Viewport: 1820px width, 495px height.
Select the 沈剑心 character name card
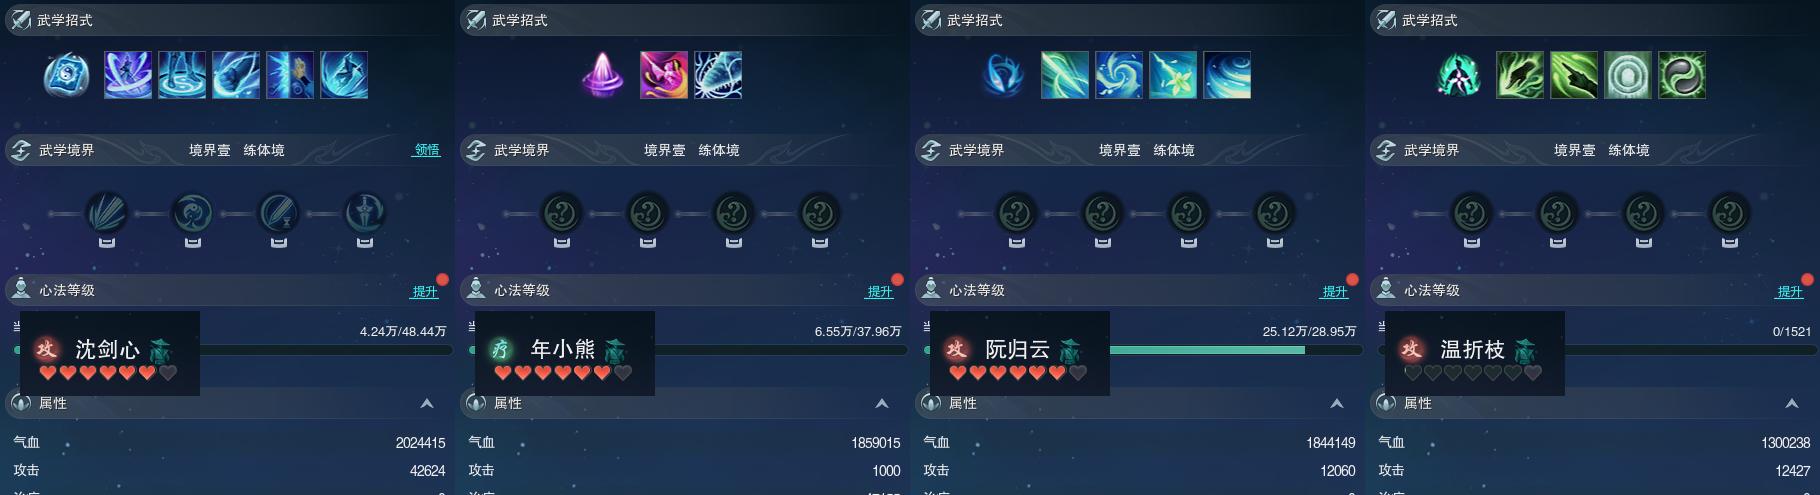[x=110, y=353]
